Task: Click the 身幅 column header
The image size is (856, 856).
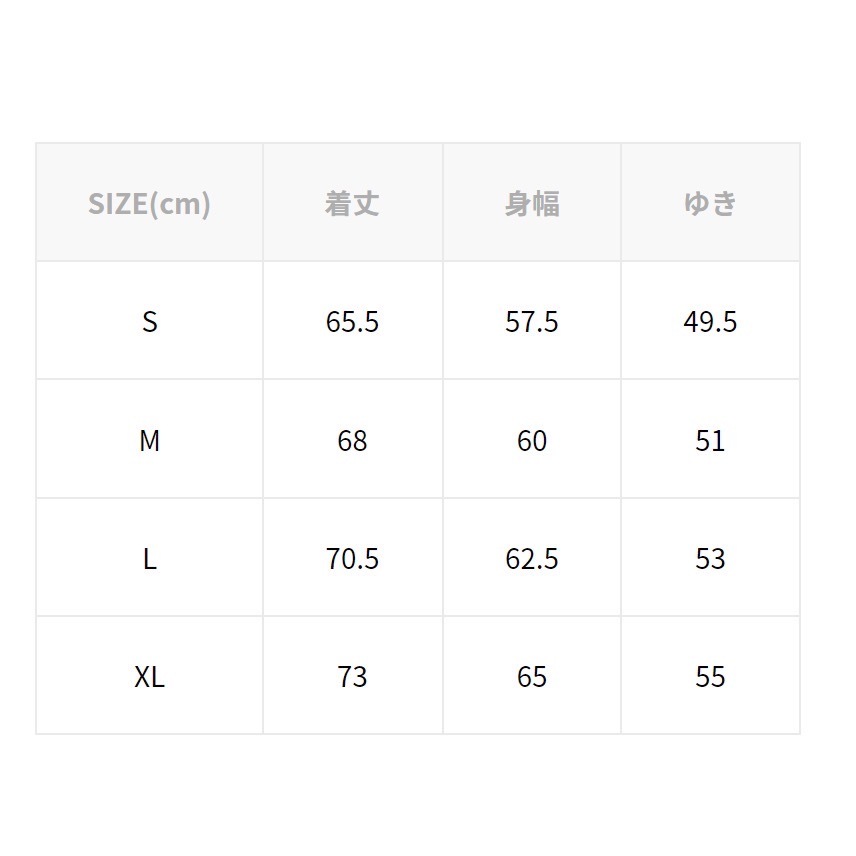Action: 532,204
